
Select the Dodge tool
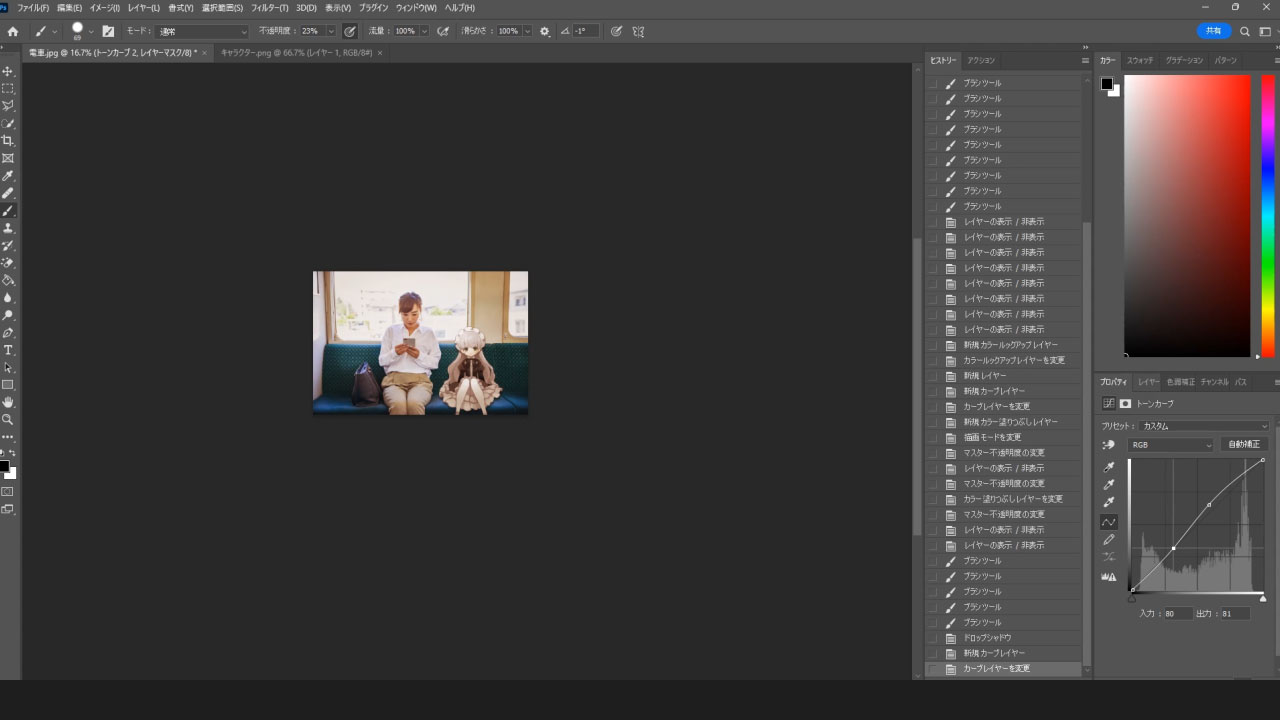(x=8, y=315)
